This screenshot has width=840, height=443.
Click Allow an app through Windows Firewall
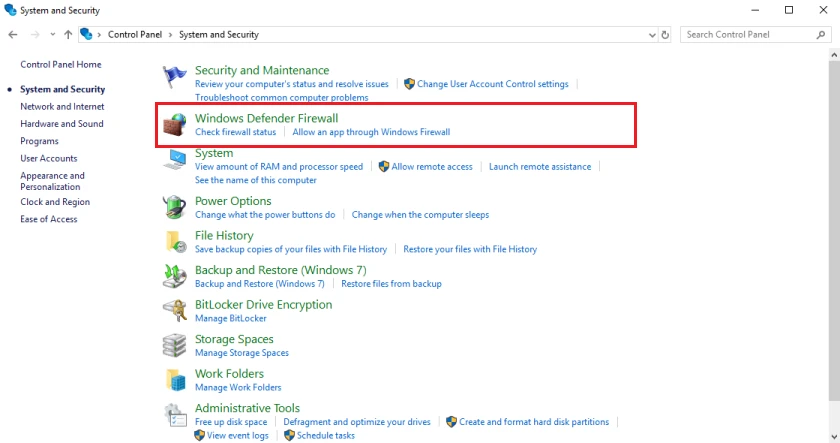click(x=371, y=132)
